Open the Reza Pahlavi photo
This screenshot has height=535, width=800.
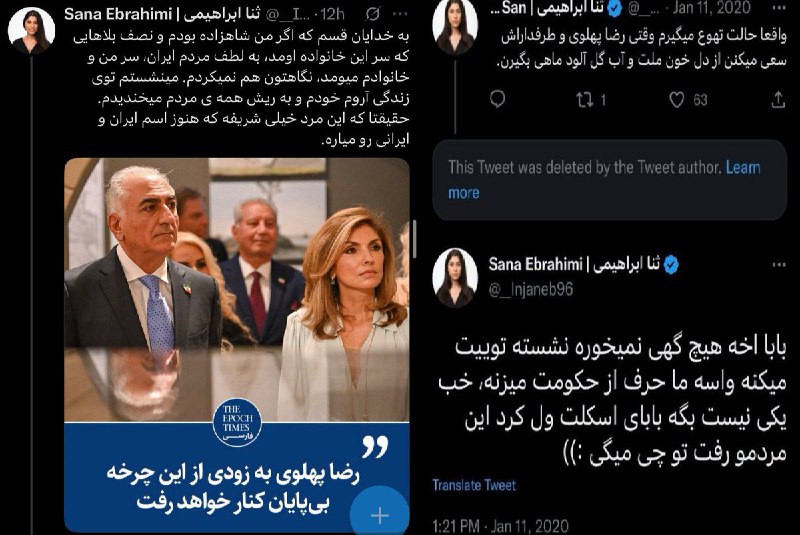[x=237, y=289]
